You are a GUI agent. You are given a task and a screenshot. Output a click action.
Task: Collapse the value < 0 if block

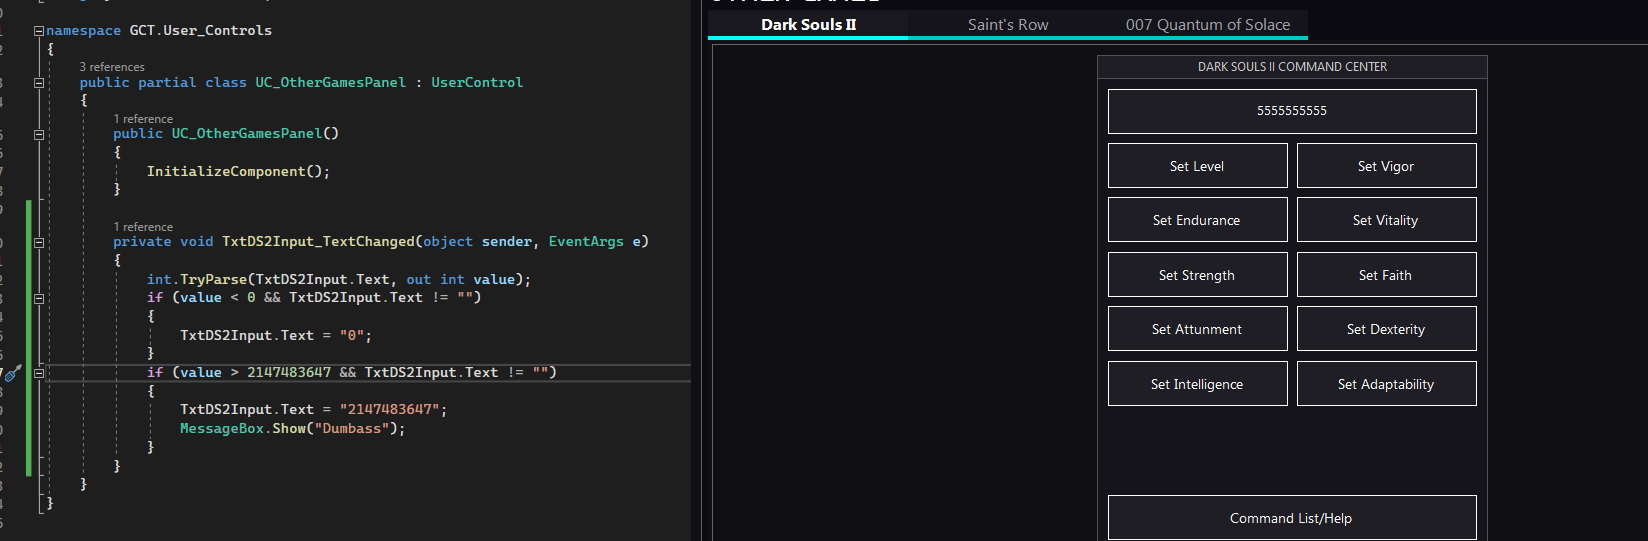[39, 298]
